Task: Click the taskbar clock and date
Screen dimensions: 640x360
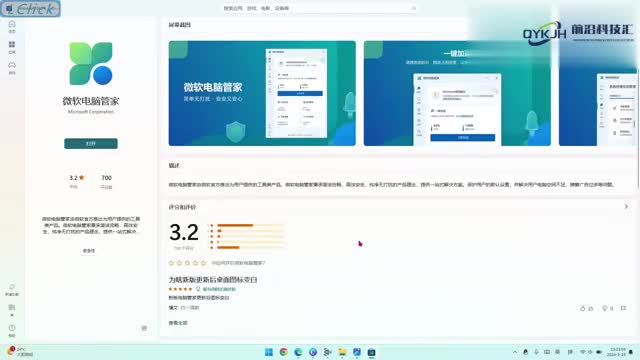Action: coord(616,352)
